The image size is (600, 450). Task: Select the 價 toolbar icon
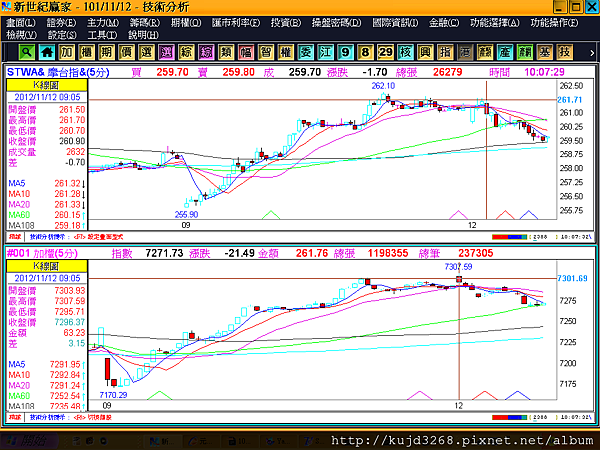click(127, 52)
